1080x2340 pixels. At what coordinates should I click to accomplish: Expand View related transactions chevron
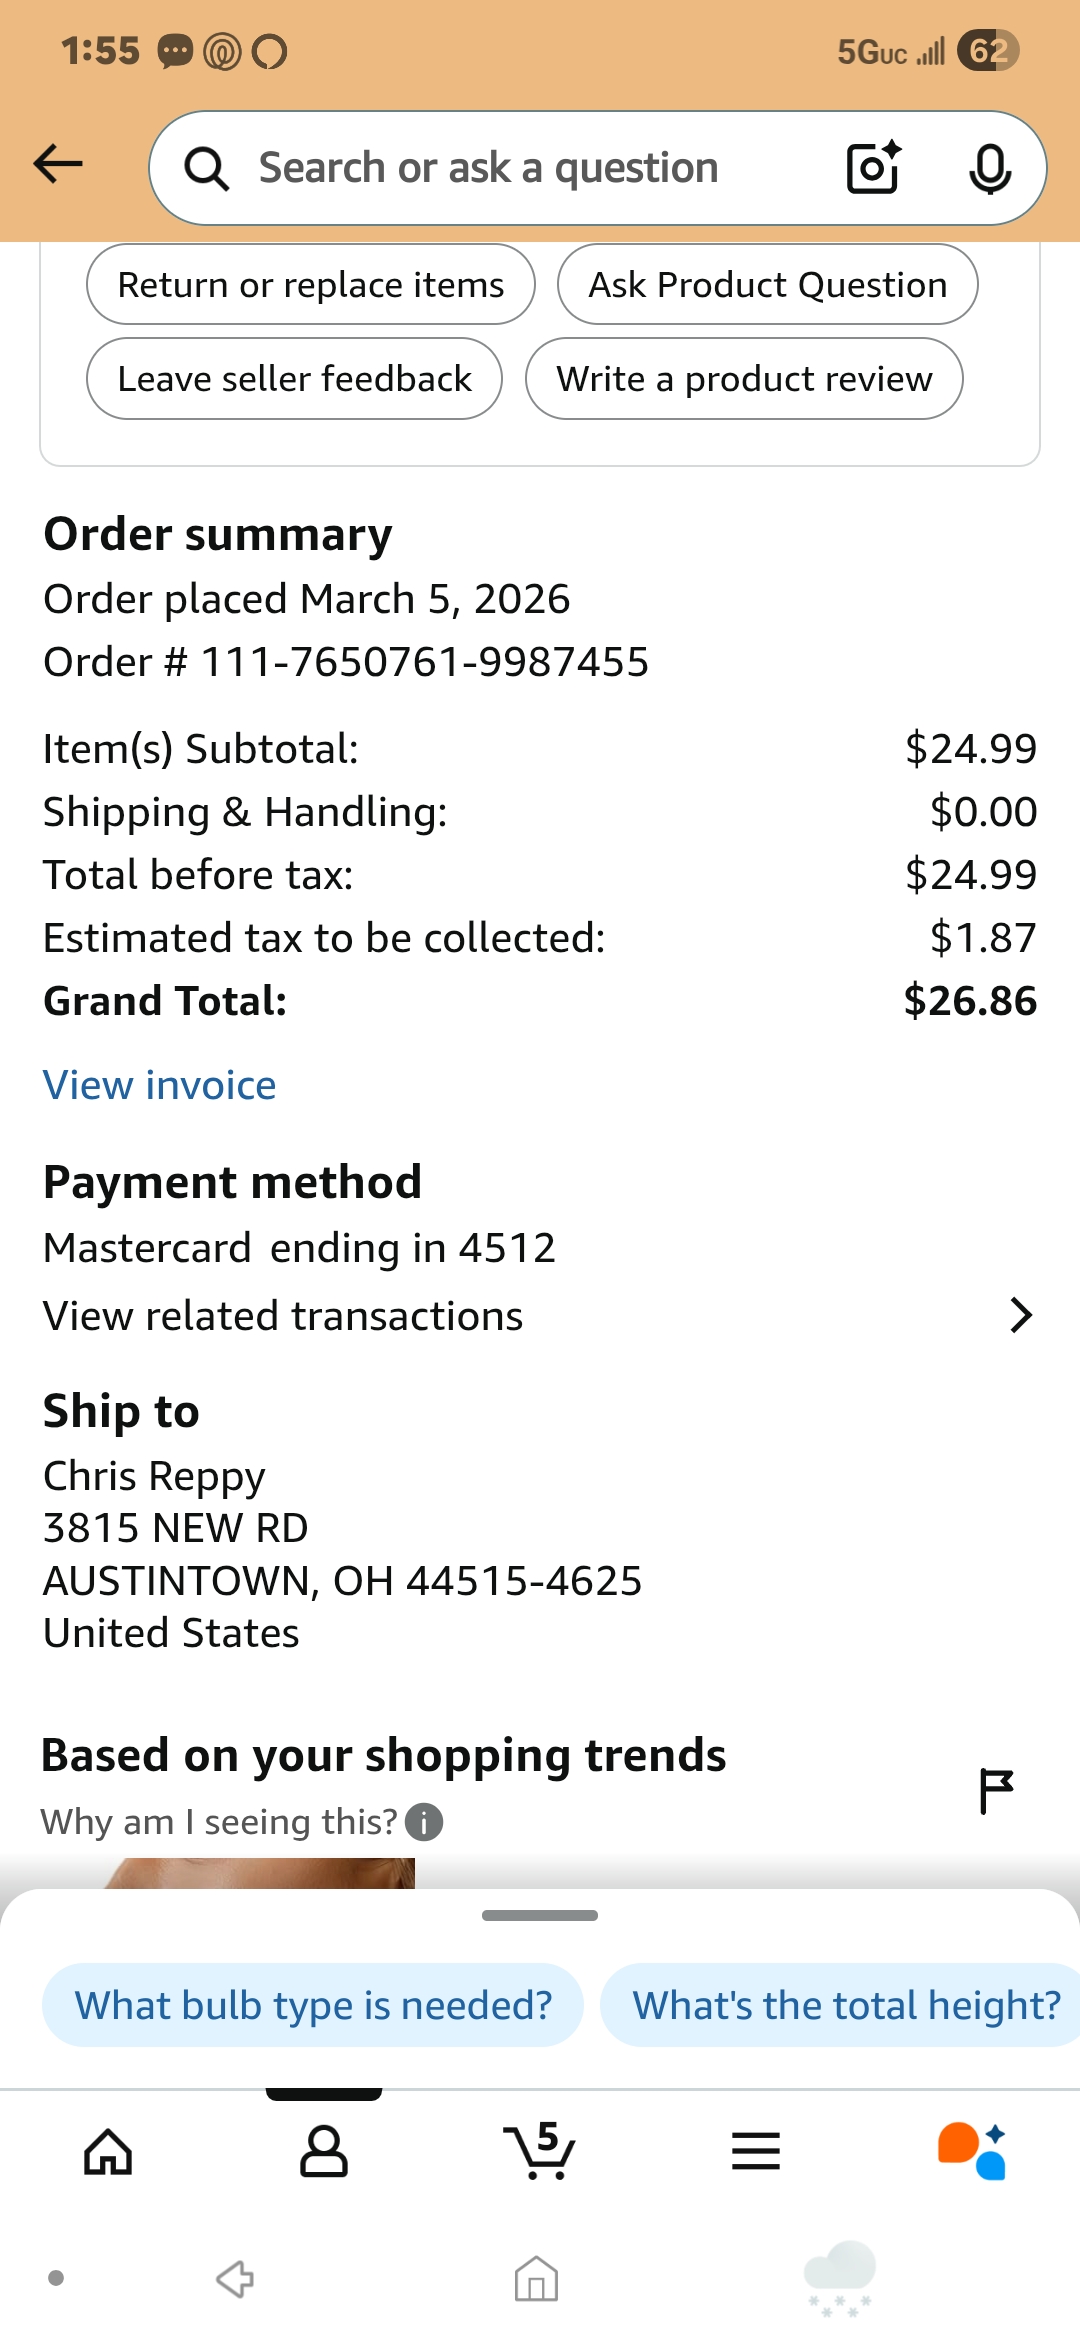(1020, 1316)
